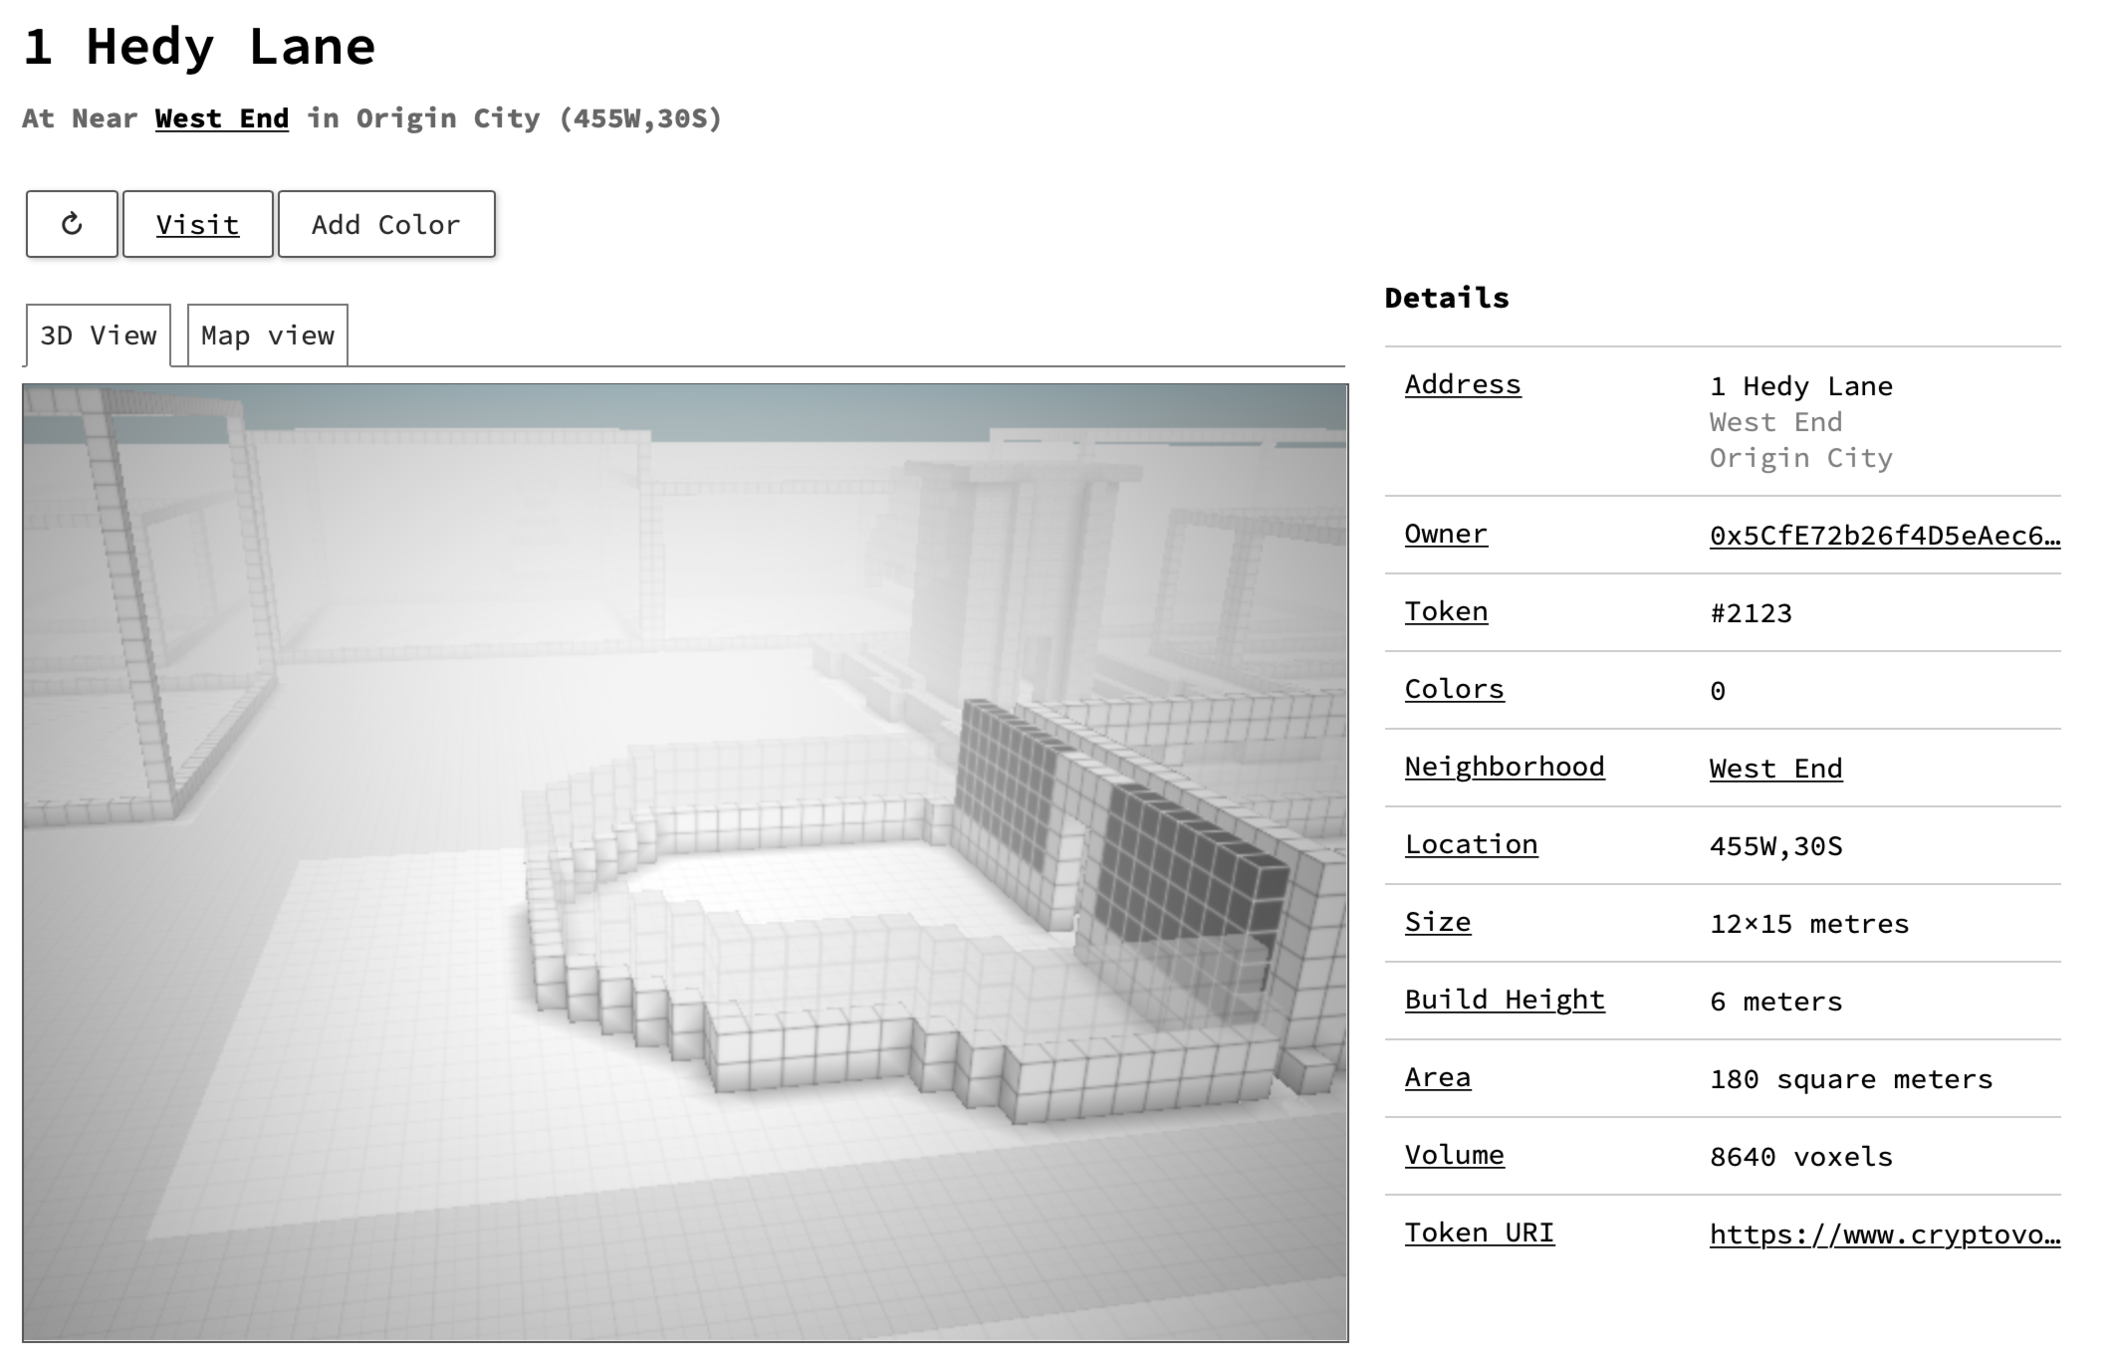This screenshot has height=1350, width=2111.
Task: Click the Area detail label
Action: tap(1437, 1077)
